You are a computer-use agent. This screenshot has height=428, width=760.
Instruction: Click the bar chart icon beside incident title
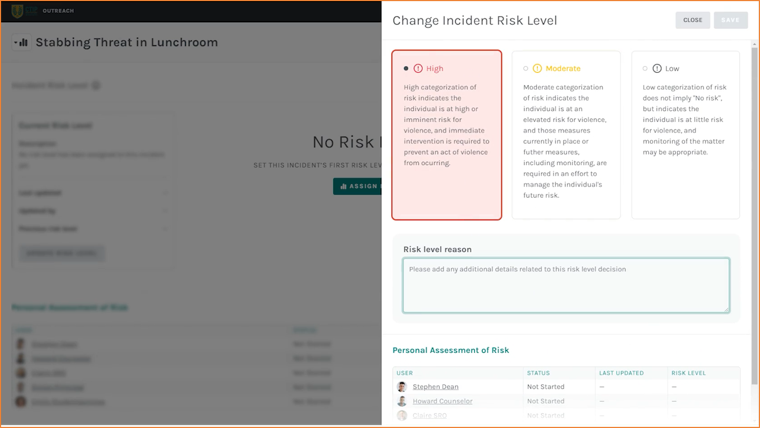pyautogui.click(x=21, y=43)
